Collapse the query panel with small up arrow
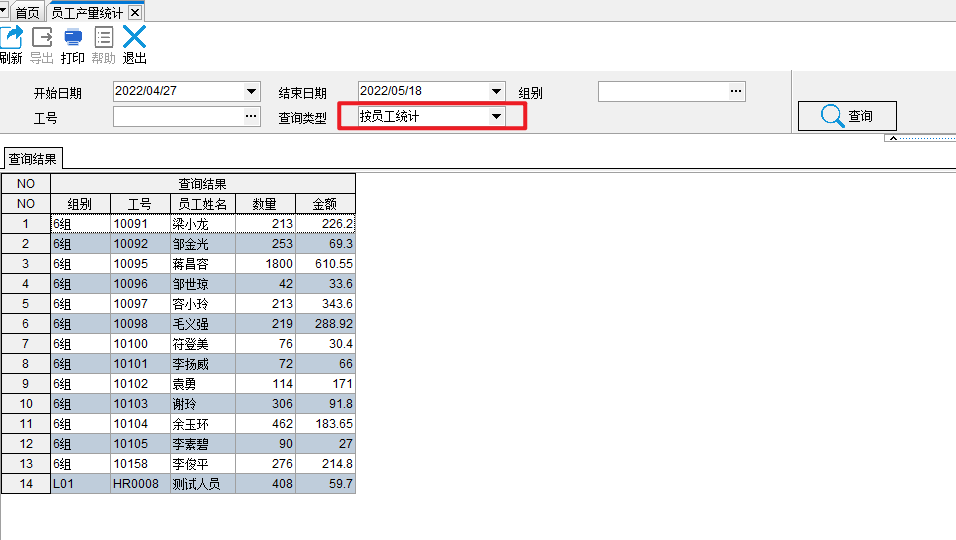The height and width of the screenshot is (540, 956). pos(893,138)
